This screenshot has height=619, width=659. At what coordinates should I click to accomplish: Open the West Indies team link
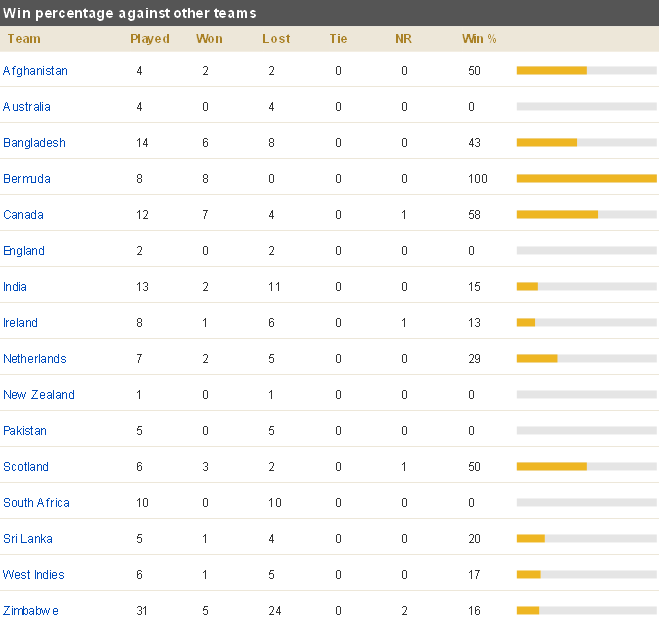(x=34, y=574)
